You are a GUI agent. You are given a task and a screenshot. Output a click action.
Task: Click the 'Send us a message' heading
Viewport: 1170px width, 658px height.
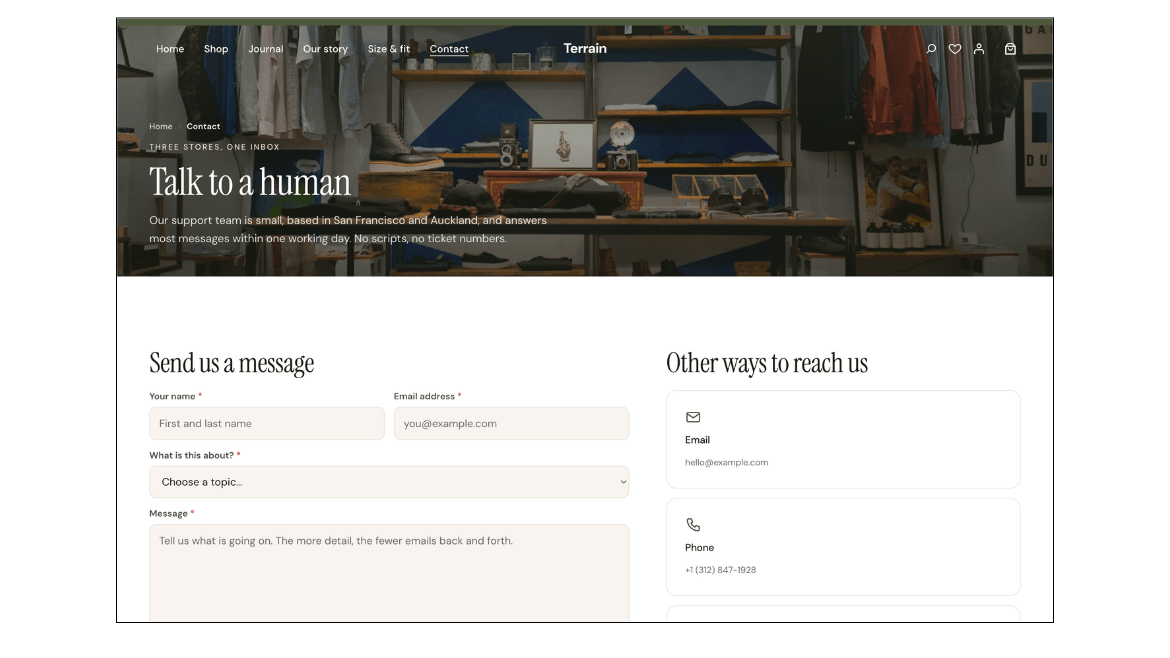[x=231, y=363]
